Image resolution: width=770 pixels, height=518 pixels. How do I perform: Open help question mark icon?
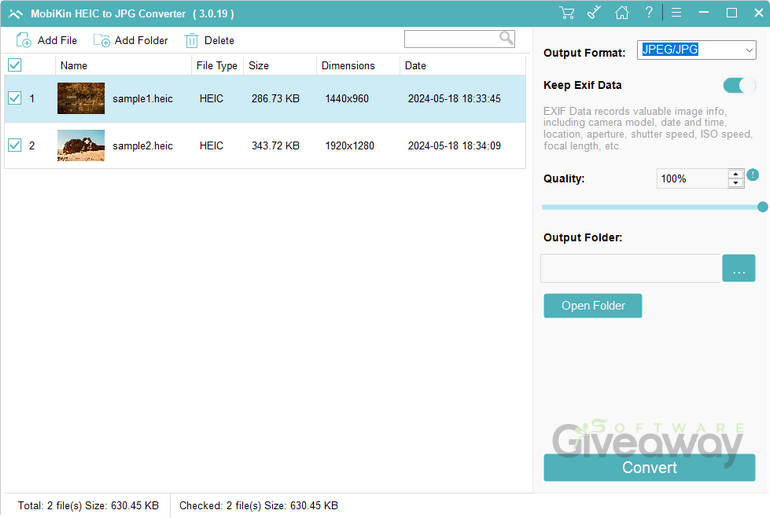(649, 13)
